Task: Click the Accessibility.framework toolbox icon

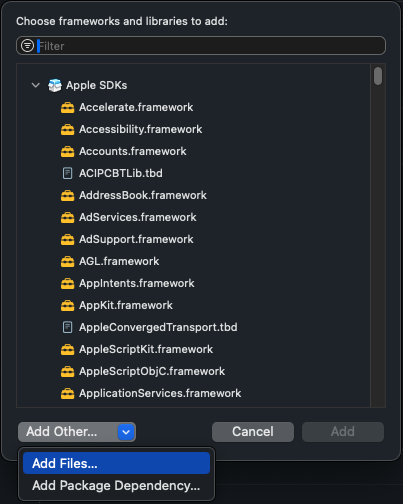Action: [68, 129]
